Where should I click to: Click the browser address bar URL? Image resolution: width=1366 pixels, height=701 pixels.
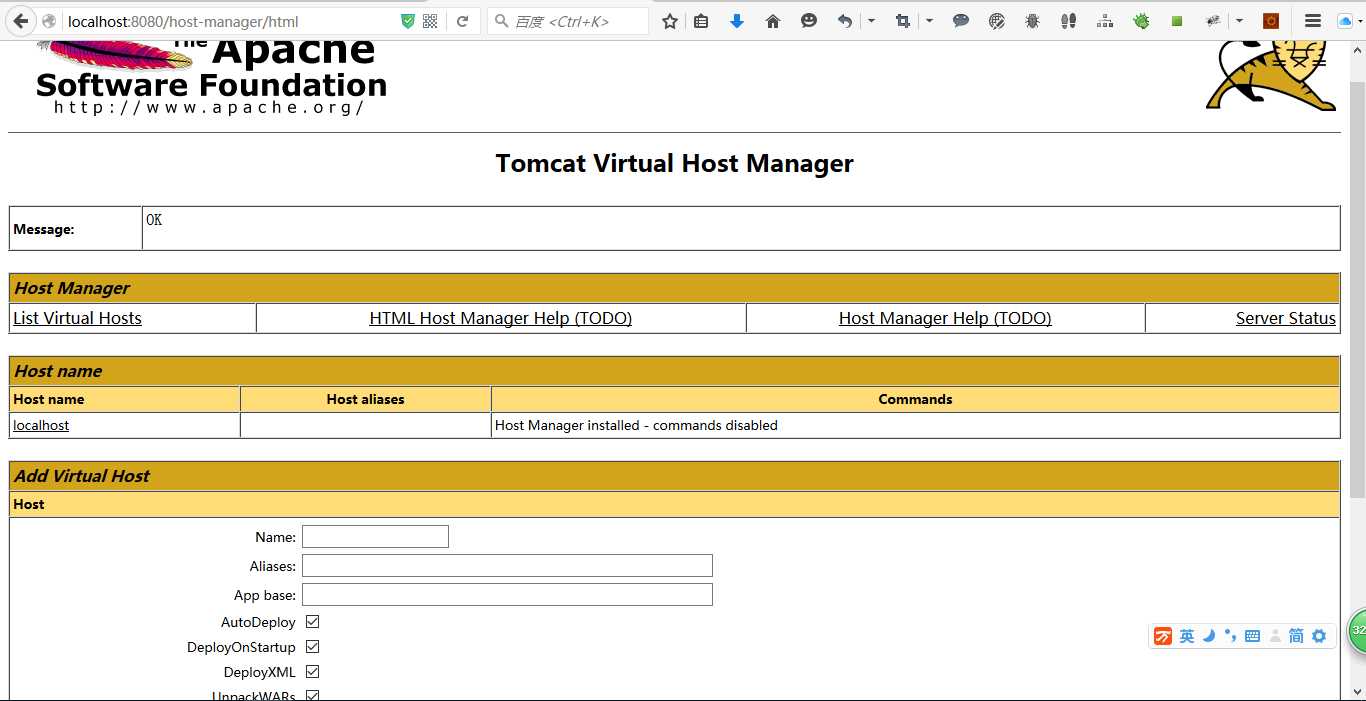pos(183,21)
